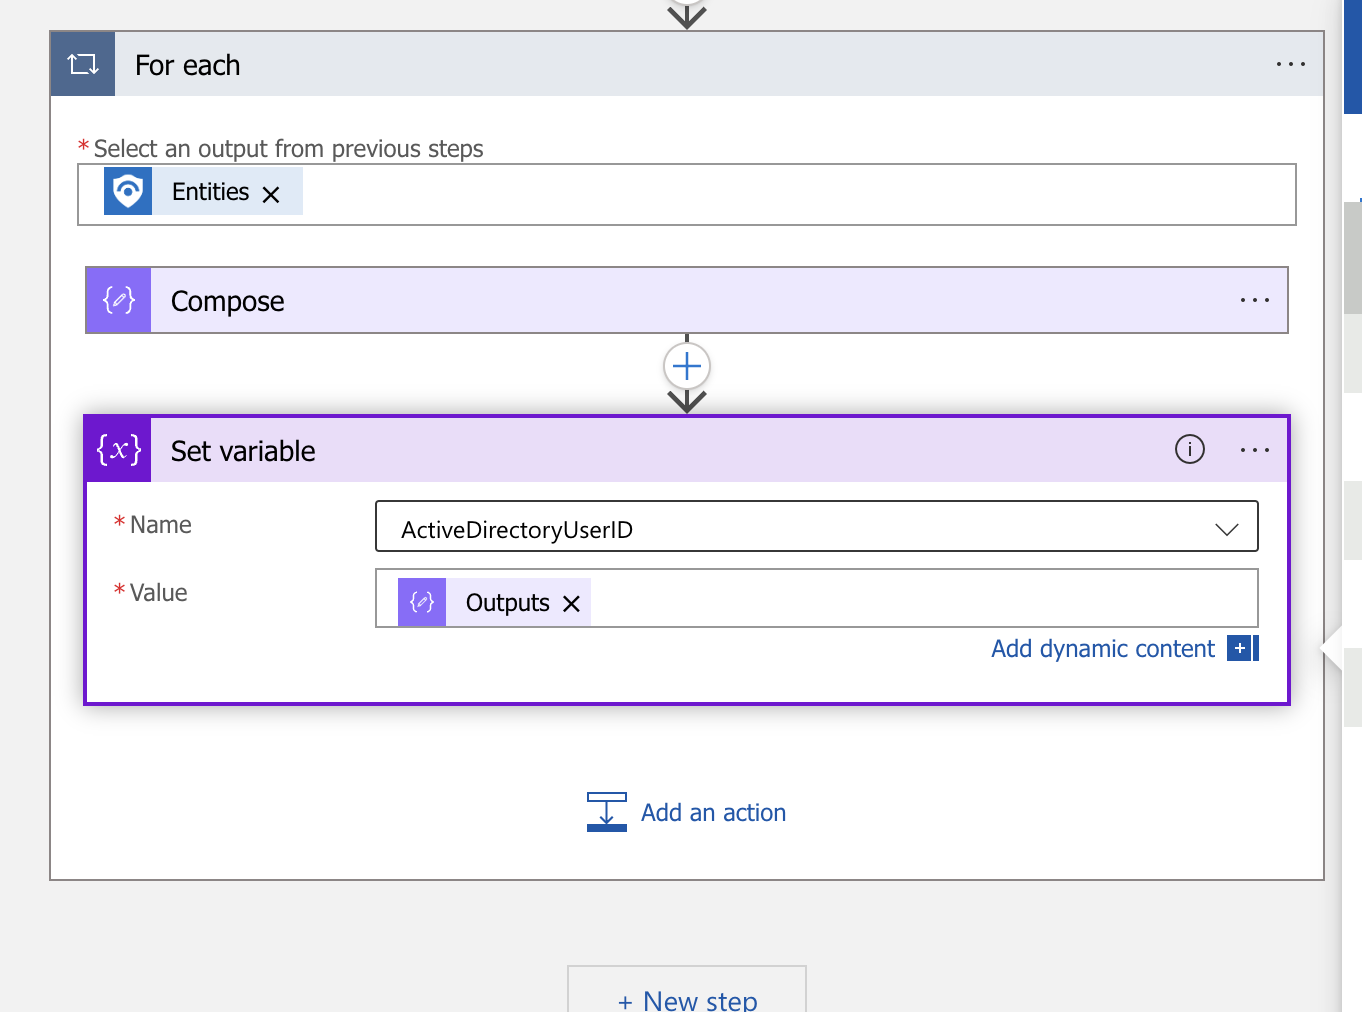This screenshot has width=1362, height=1012.
Task: Collapse the Set variable title bar
Action: coord(687,450)
